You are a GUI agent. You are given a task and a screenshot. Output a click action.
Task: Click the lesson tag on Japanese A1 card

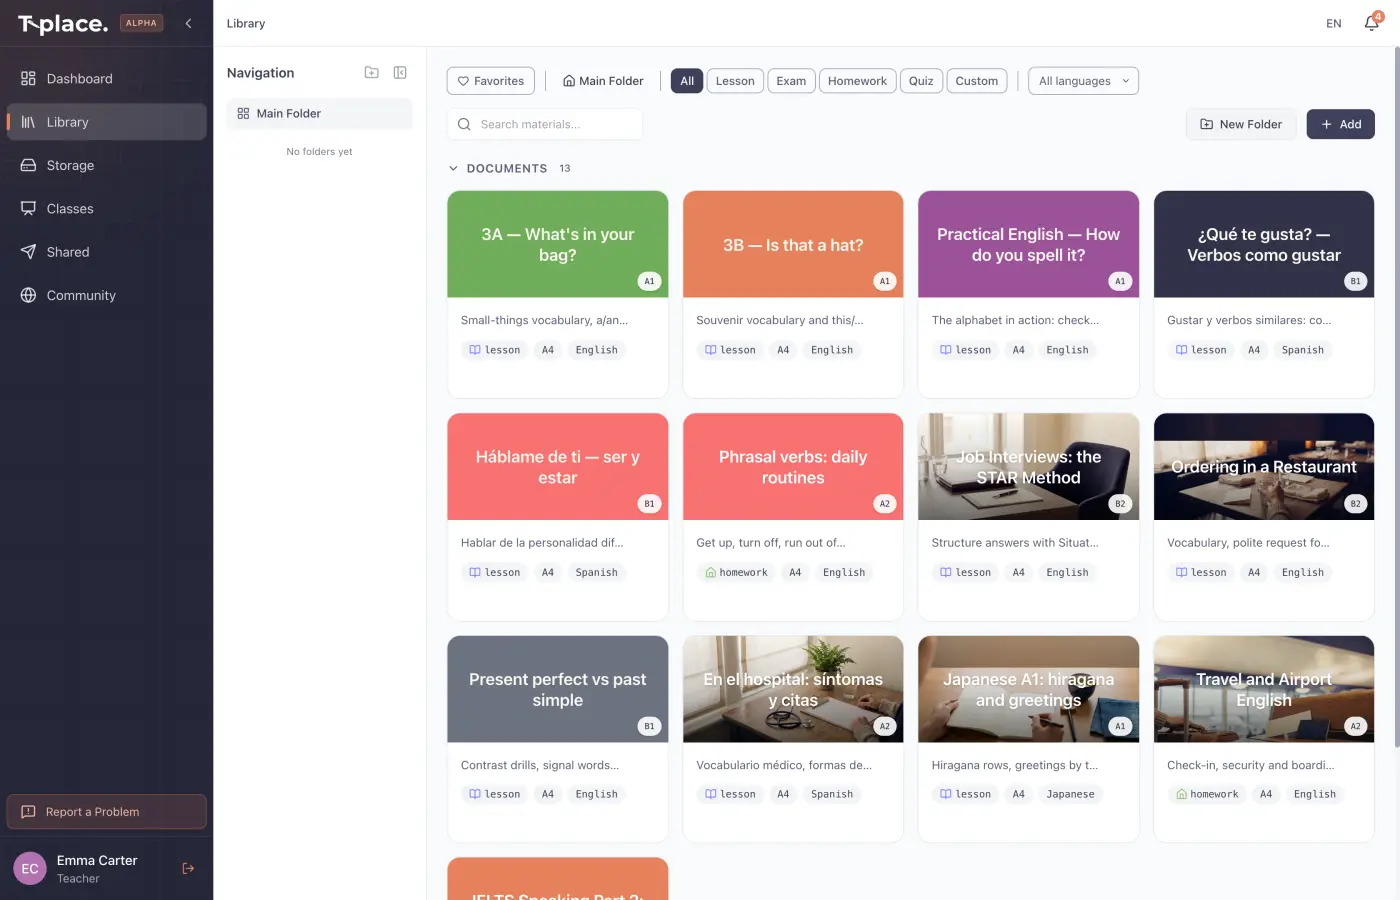click(x=965, y=795)
